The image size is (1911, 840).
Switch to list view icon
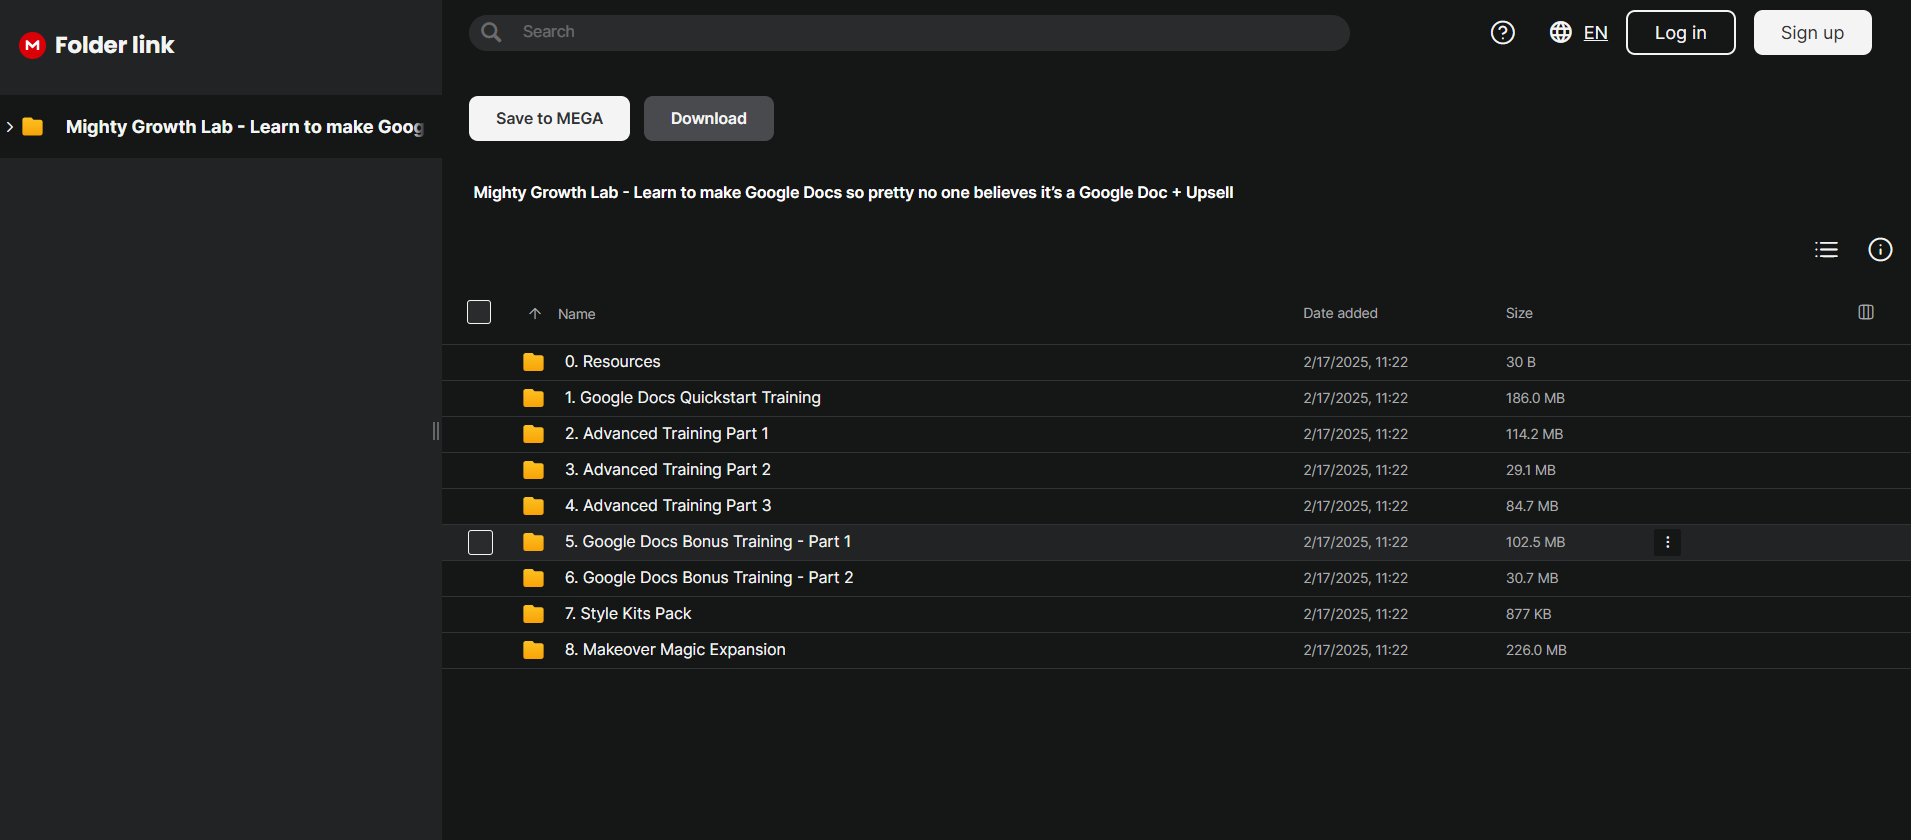tap(1826, 250)
